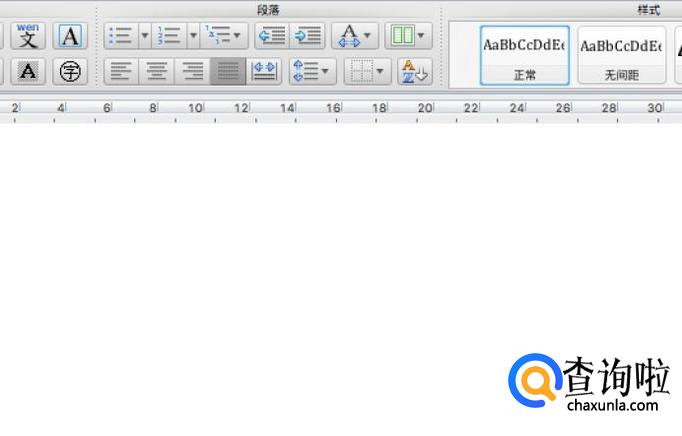Toggle right text alignment

click(x=192, y=71)
